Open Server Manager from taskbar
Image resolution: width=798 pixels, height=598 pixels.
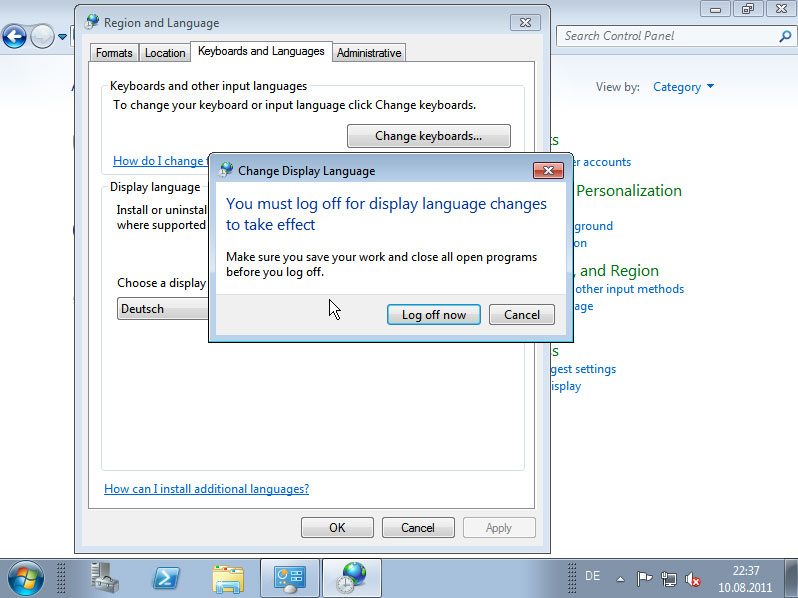(x=105, y=577)
